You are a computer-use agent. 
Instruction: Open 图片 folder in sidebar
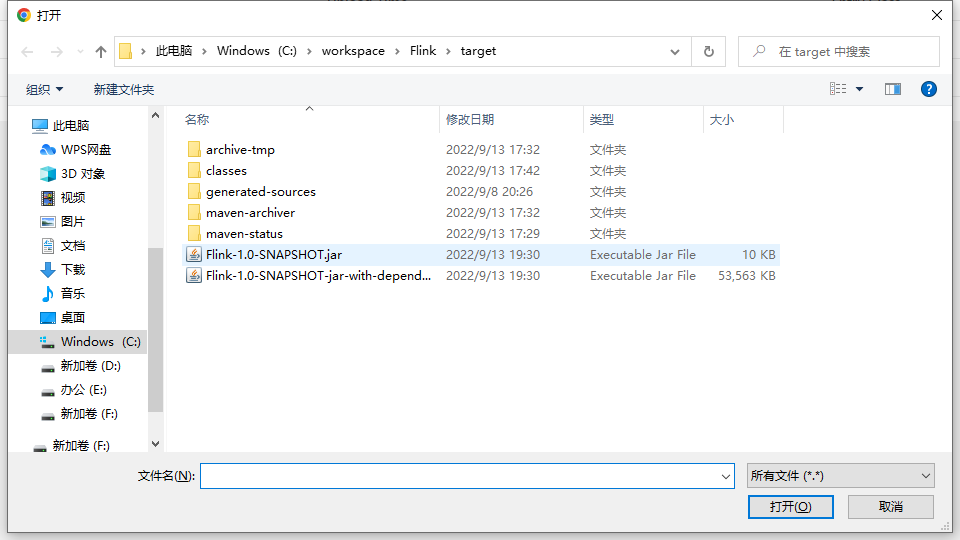click(x=73, y=222)
